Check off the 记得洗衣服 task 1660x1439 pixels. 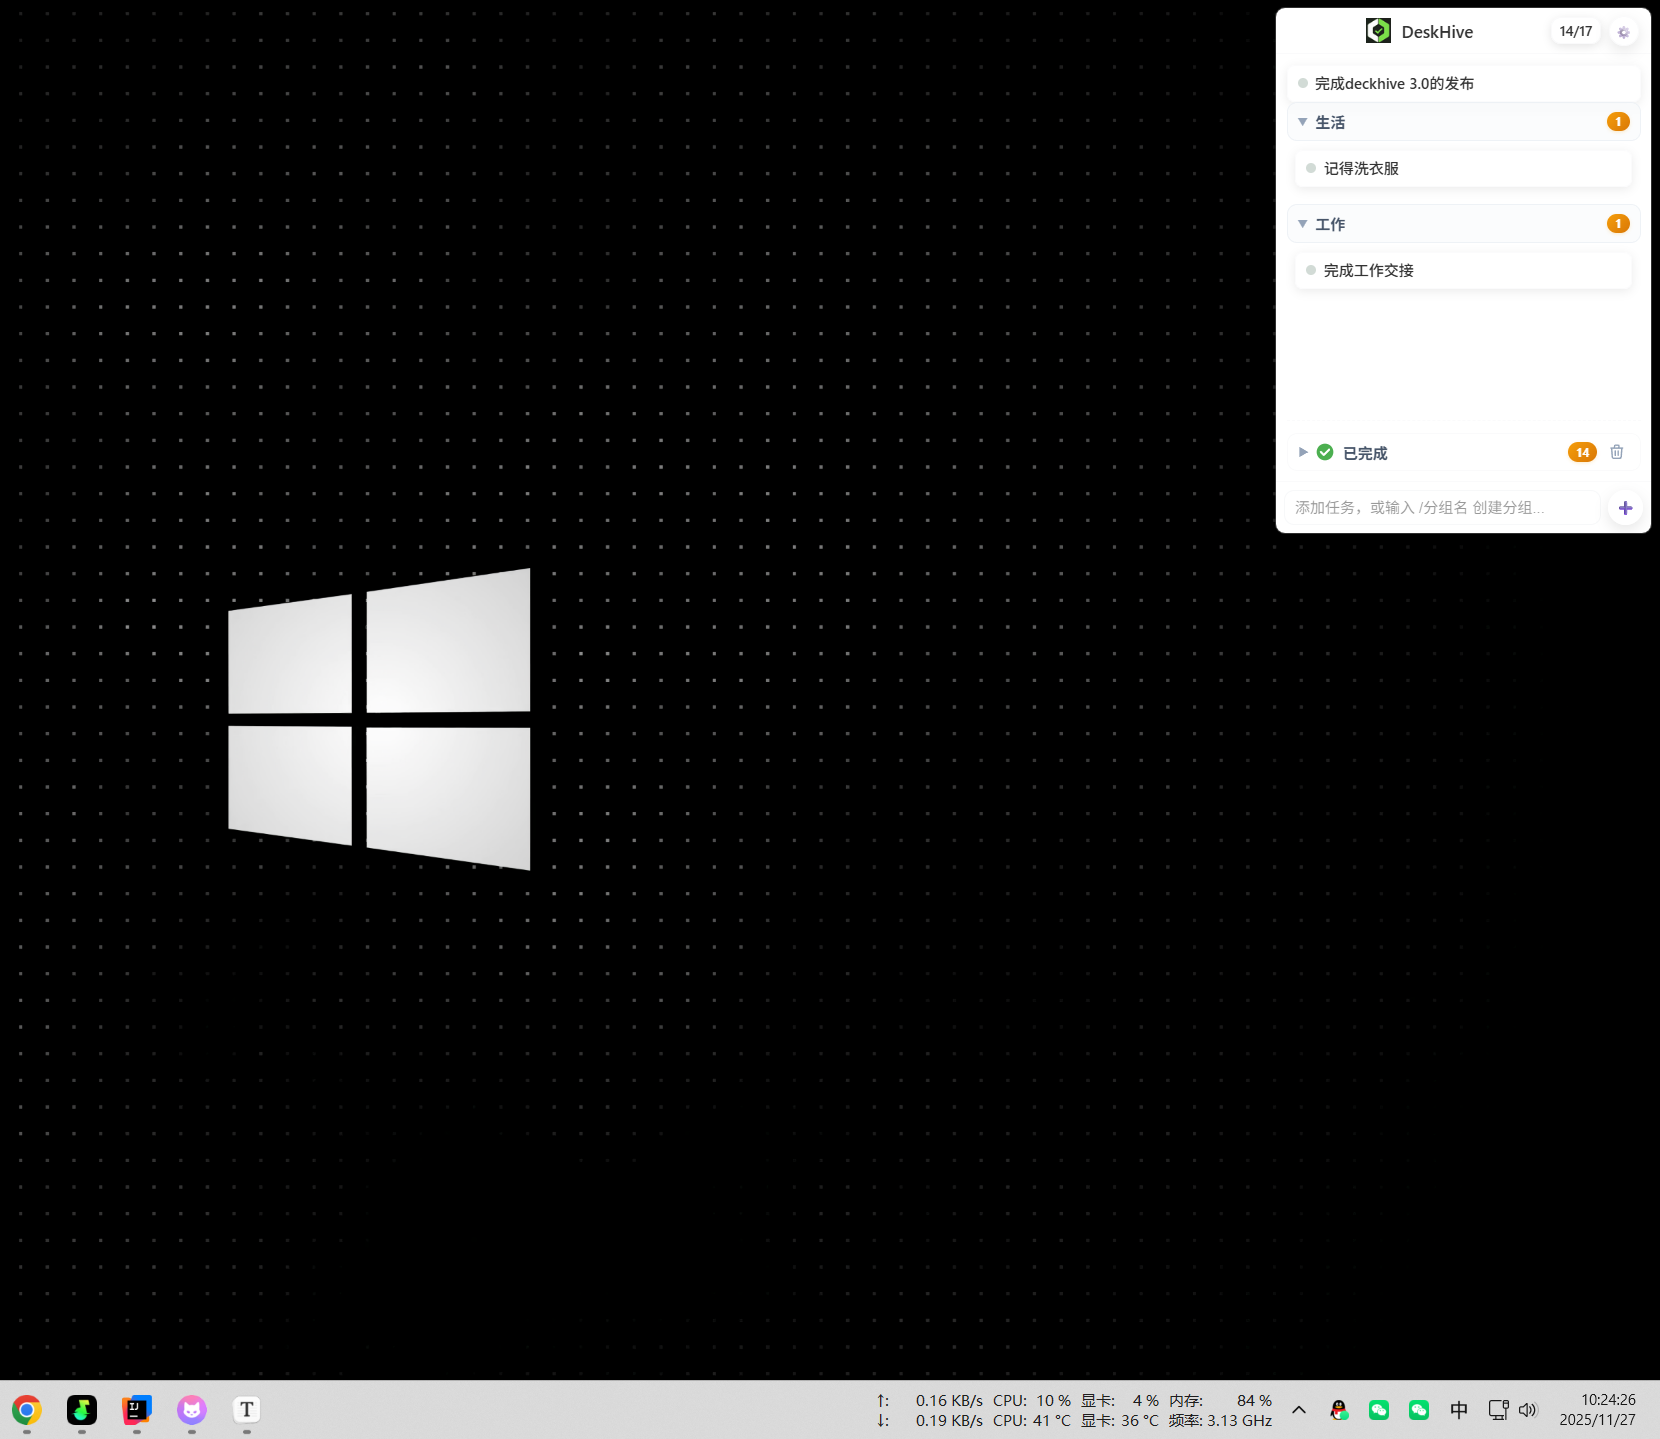1310,168
